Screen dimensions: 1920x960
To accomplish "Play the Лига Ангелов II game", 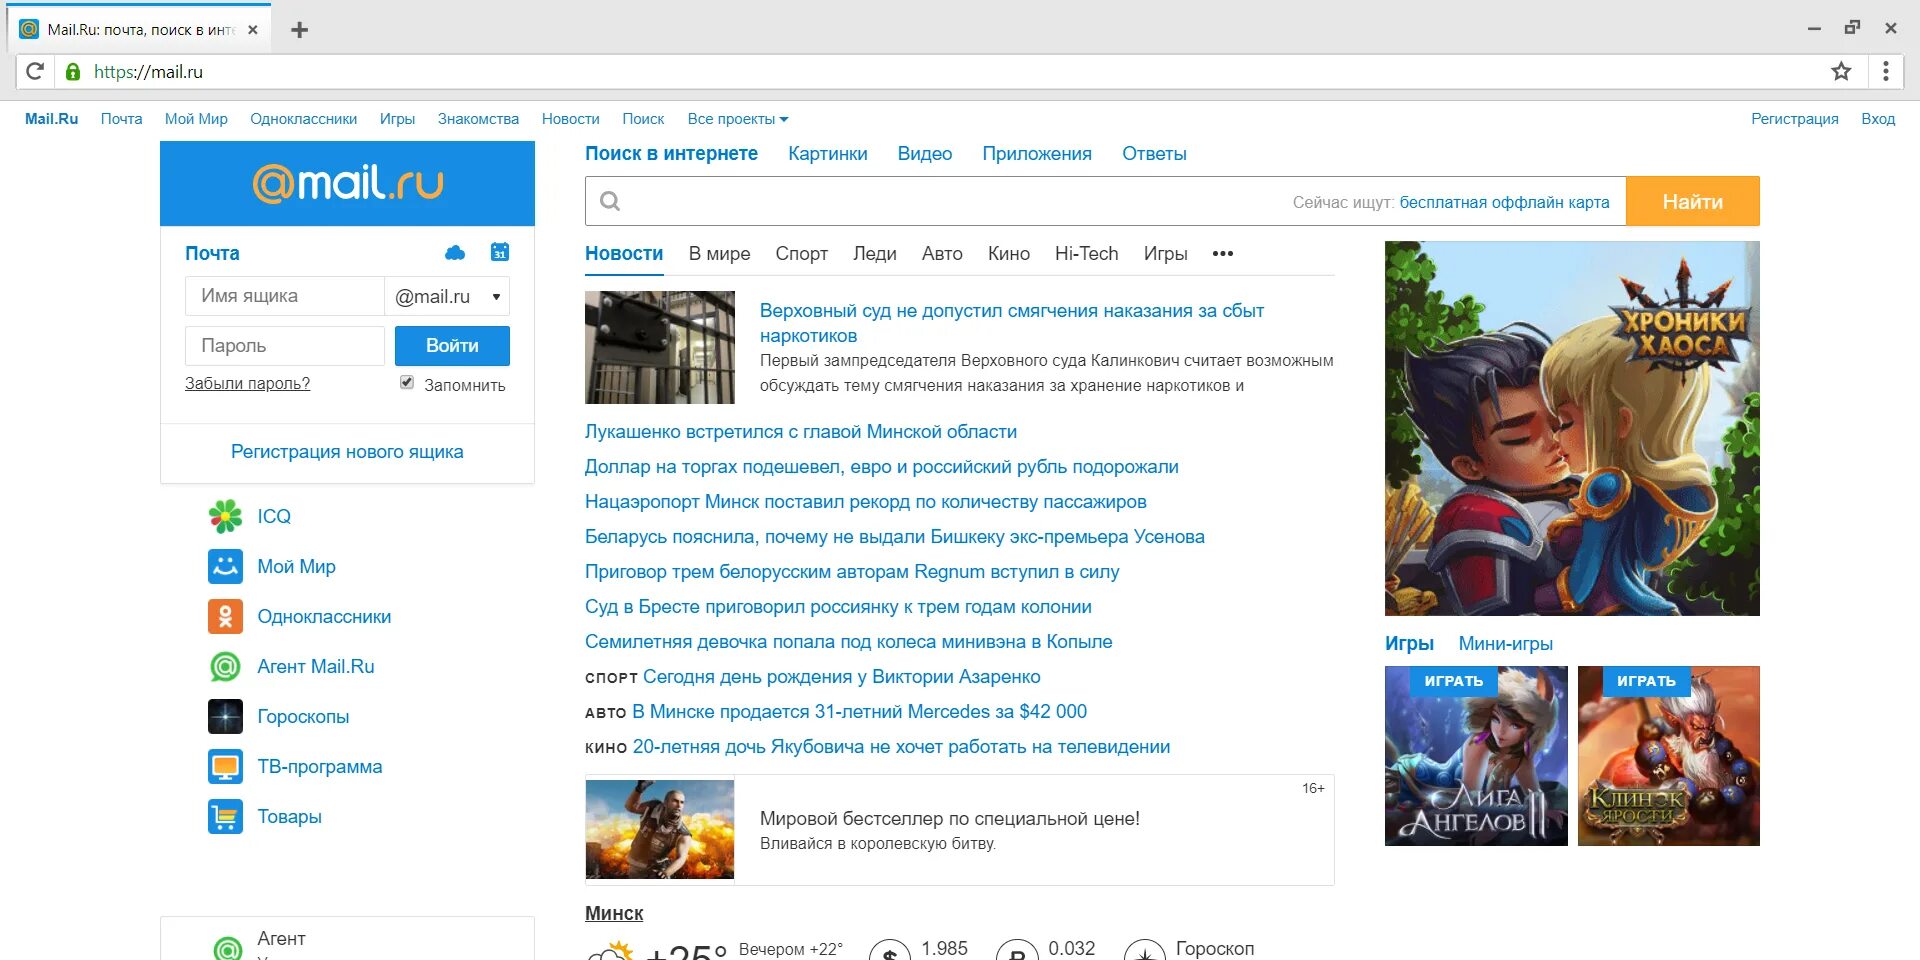I will pos(1476,756).
